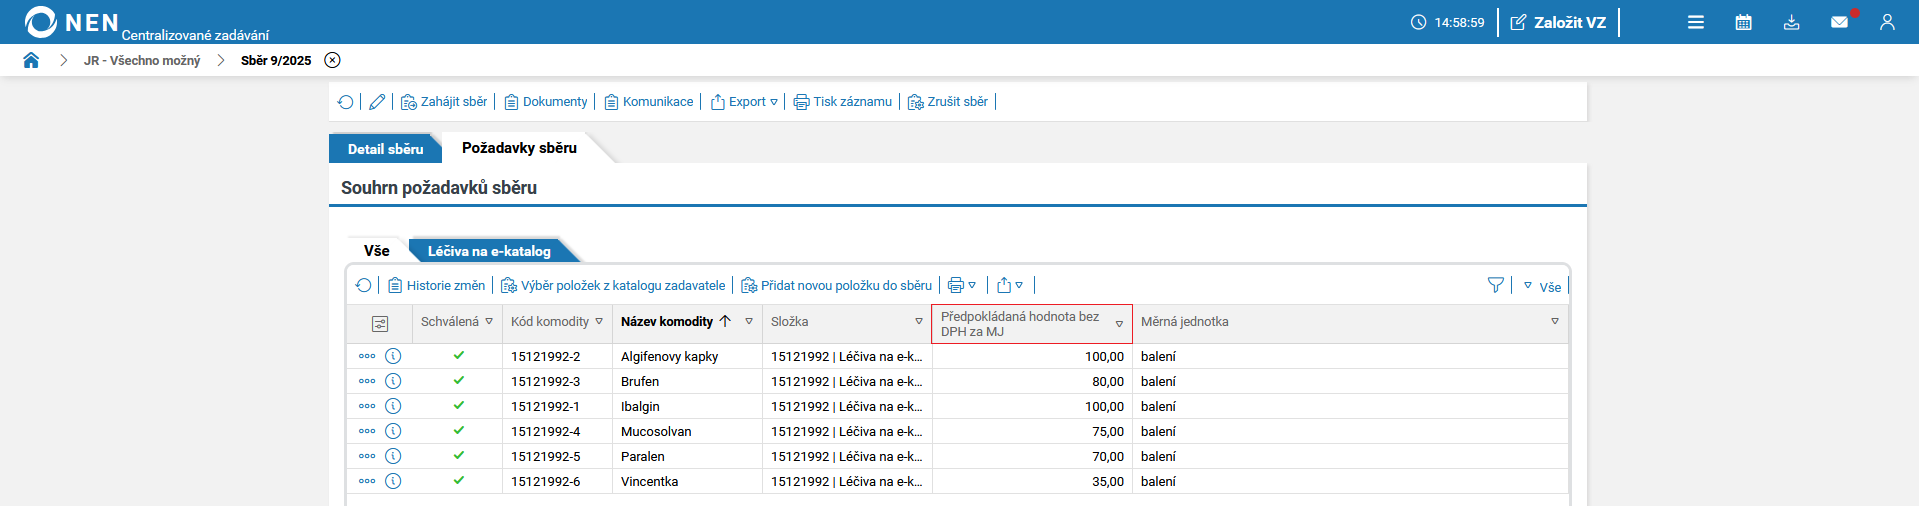The image size is (1919, 506).
Task: Select the Léčiva na e-katalog tab
Action: pos(489,251)
